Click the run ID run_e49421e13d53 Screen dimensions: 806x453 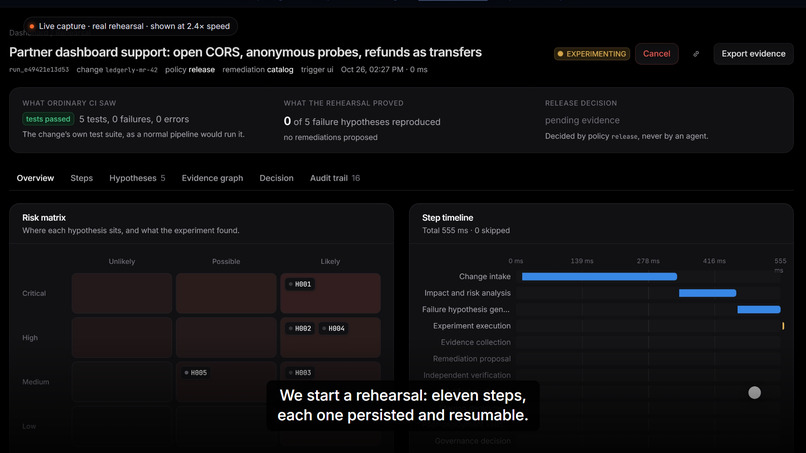pyautogui.click(x=39, y=69)
